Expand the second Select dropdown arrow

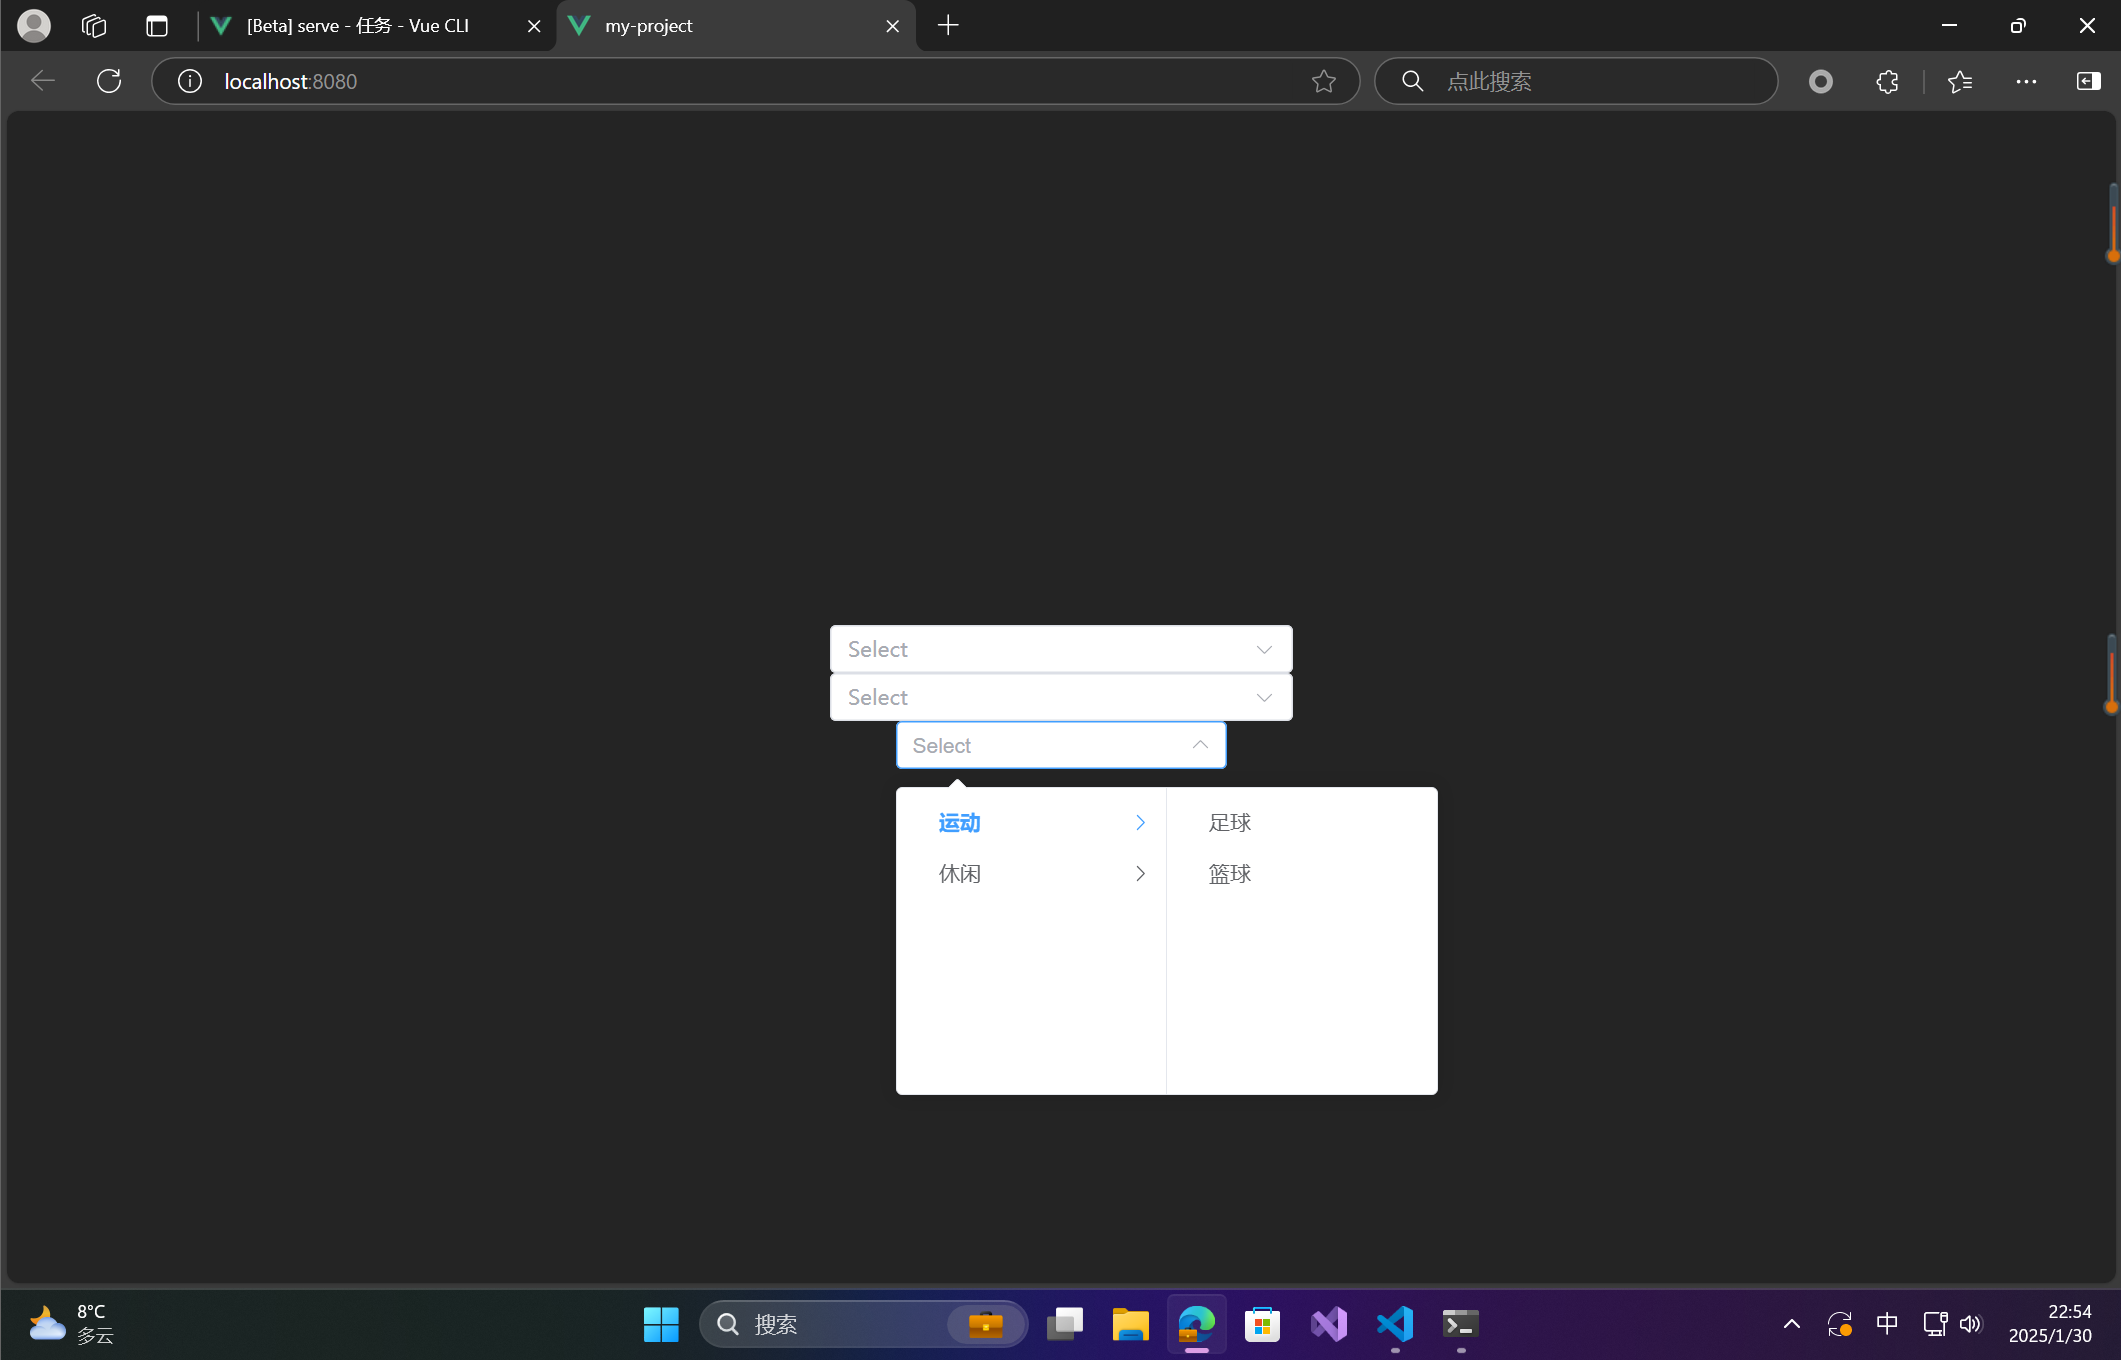(x=1264, y=698)
